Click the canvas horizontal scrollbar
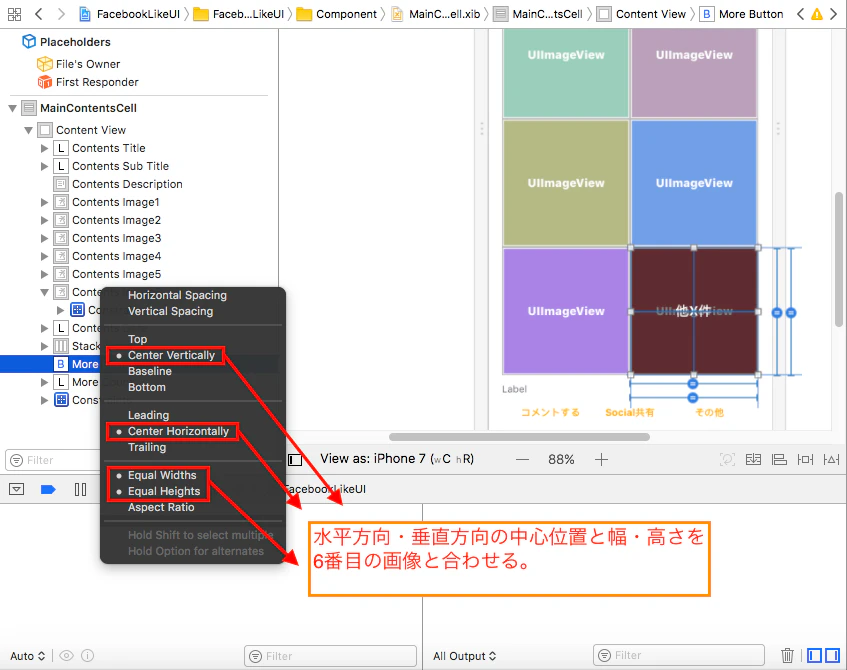847x670 pixels. (x=519, y=437)
